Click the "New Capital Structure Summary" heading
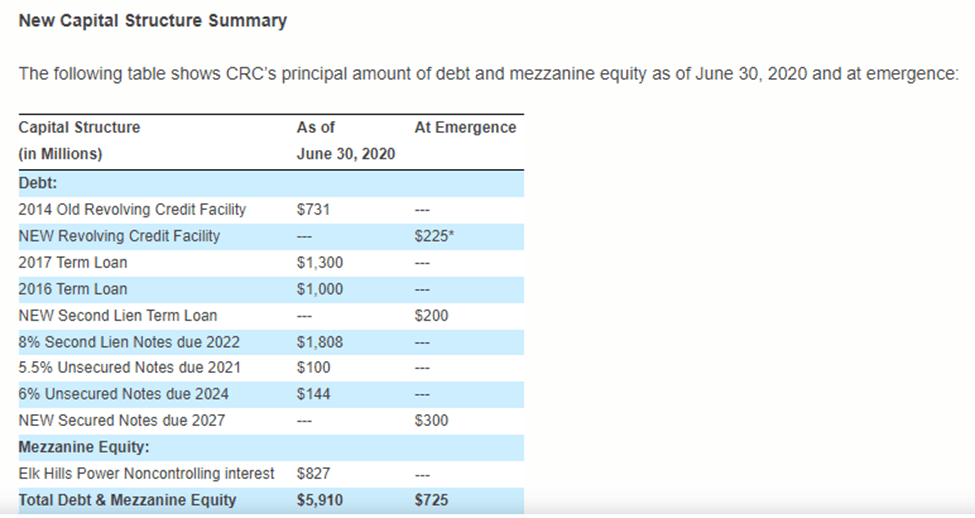 tap(153, 20)
